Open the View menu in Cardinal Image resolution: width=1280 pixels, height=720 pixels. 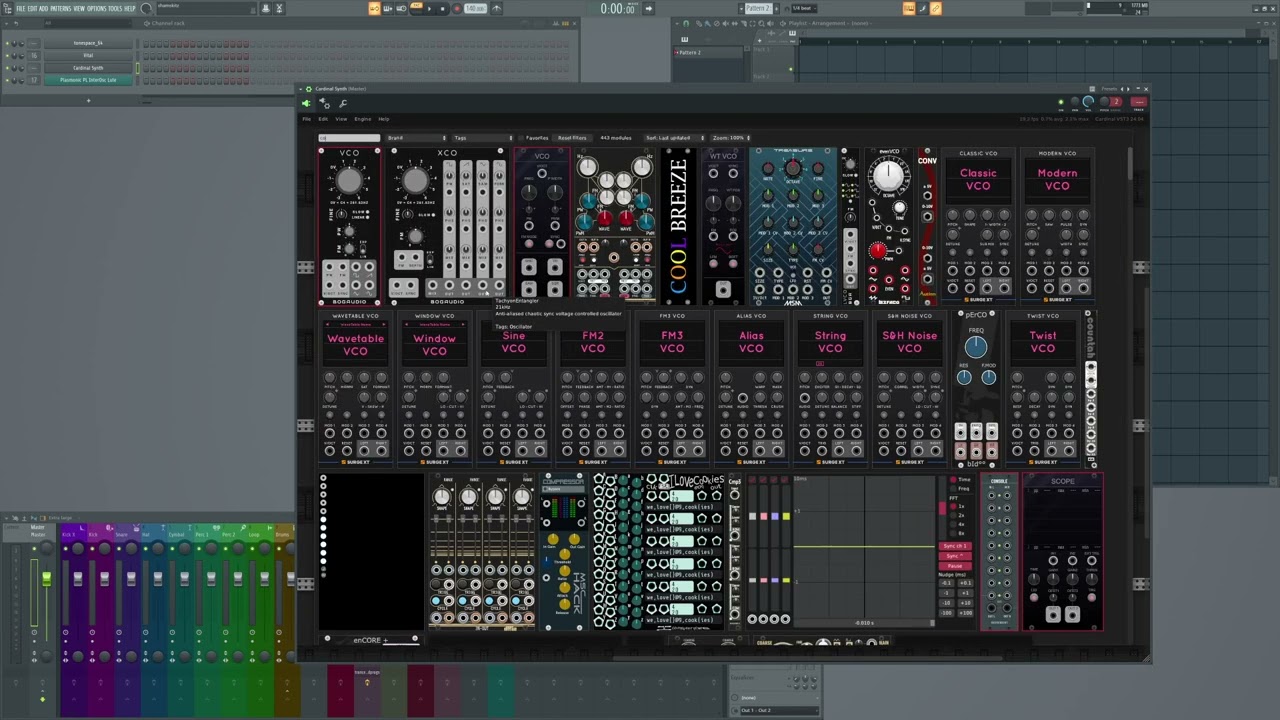(341, 119)
